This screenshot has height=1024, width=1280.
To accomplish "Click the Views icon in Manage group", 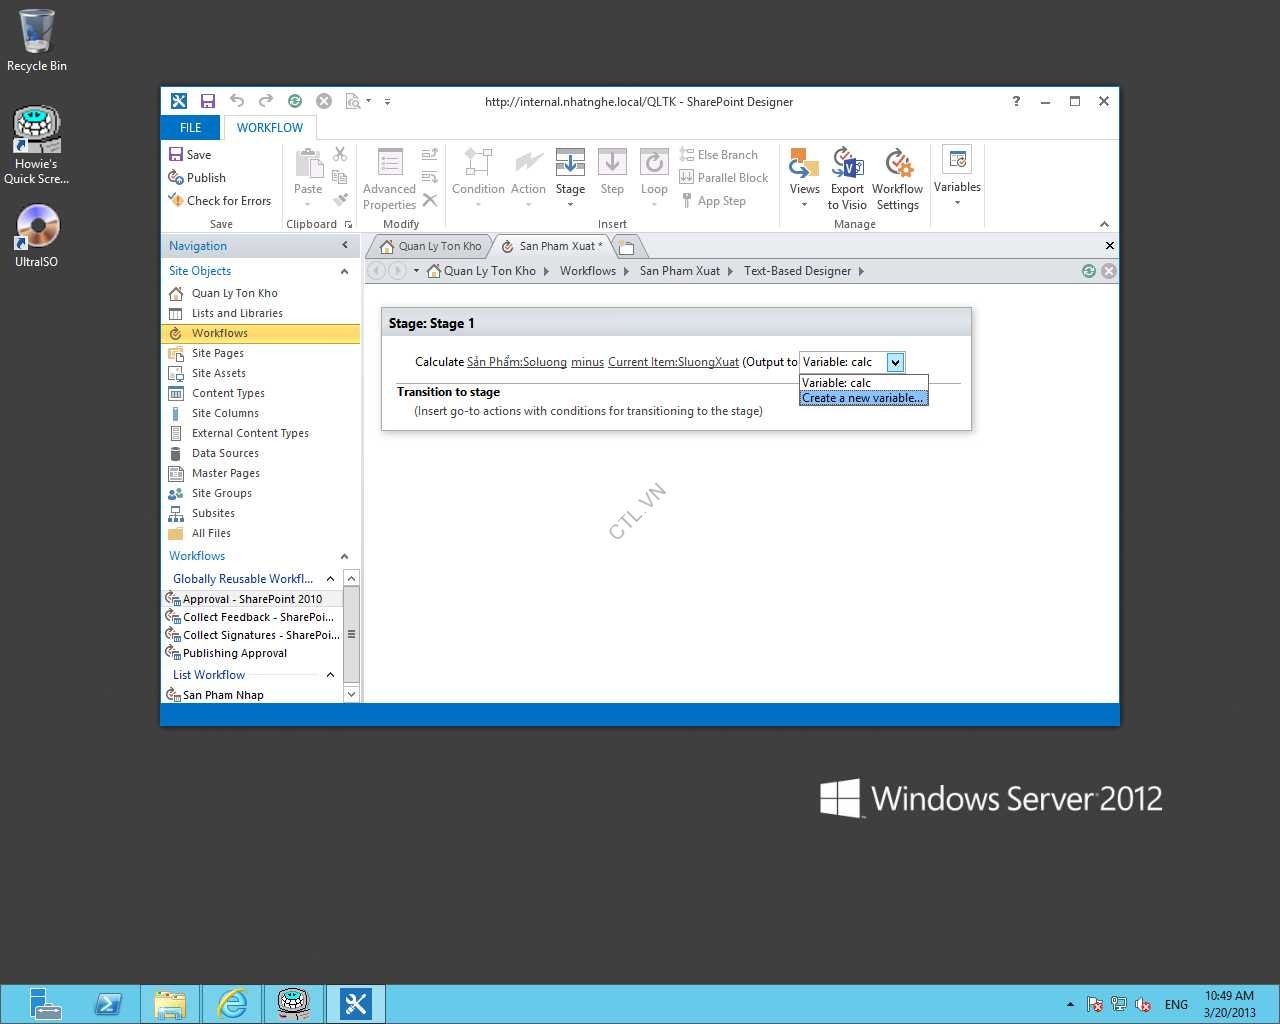I will coord(804,164).
